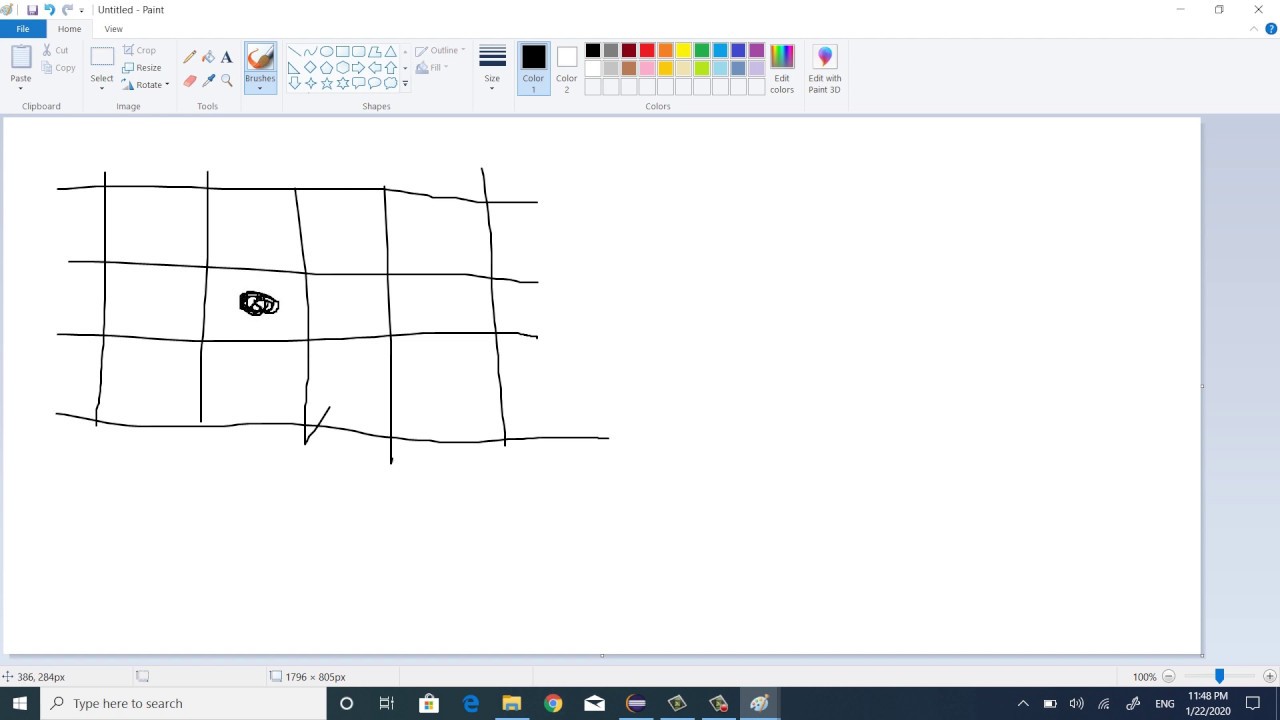Viewport: 1280px width, 720px height.
Task: Expand the shapes gallery more arrow
Action: click(405, 84)
